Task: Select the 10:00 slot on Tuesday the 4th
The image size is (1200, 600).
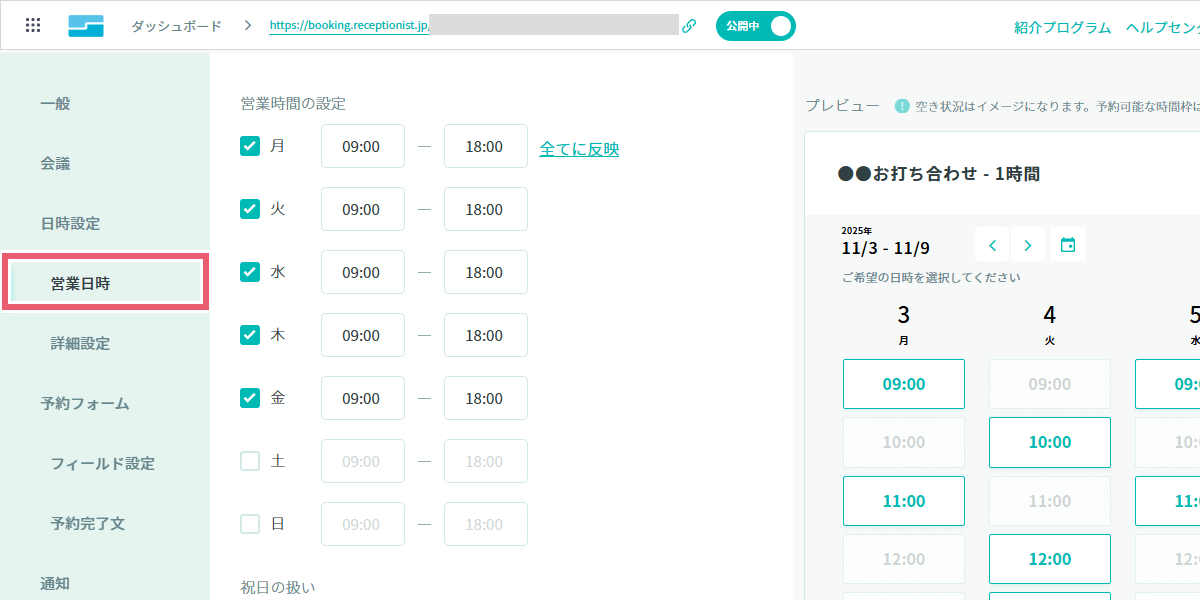Action: 1049,442
